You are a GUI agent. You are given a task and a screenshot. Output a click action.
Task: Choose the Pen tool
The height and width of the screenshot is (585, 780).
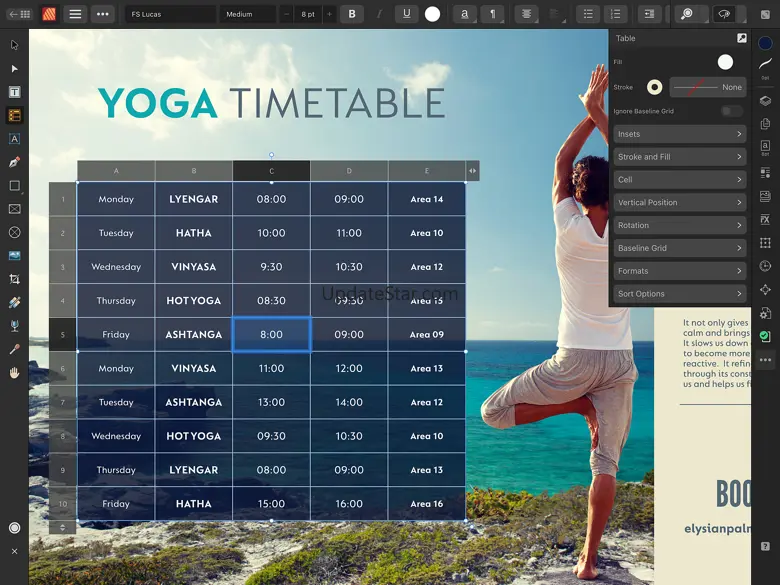pos(14,162)
